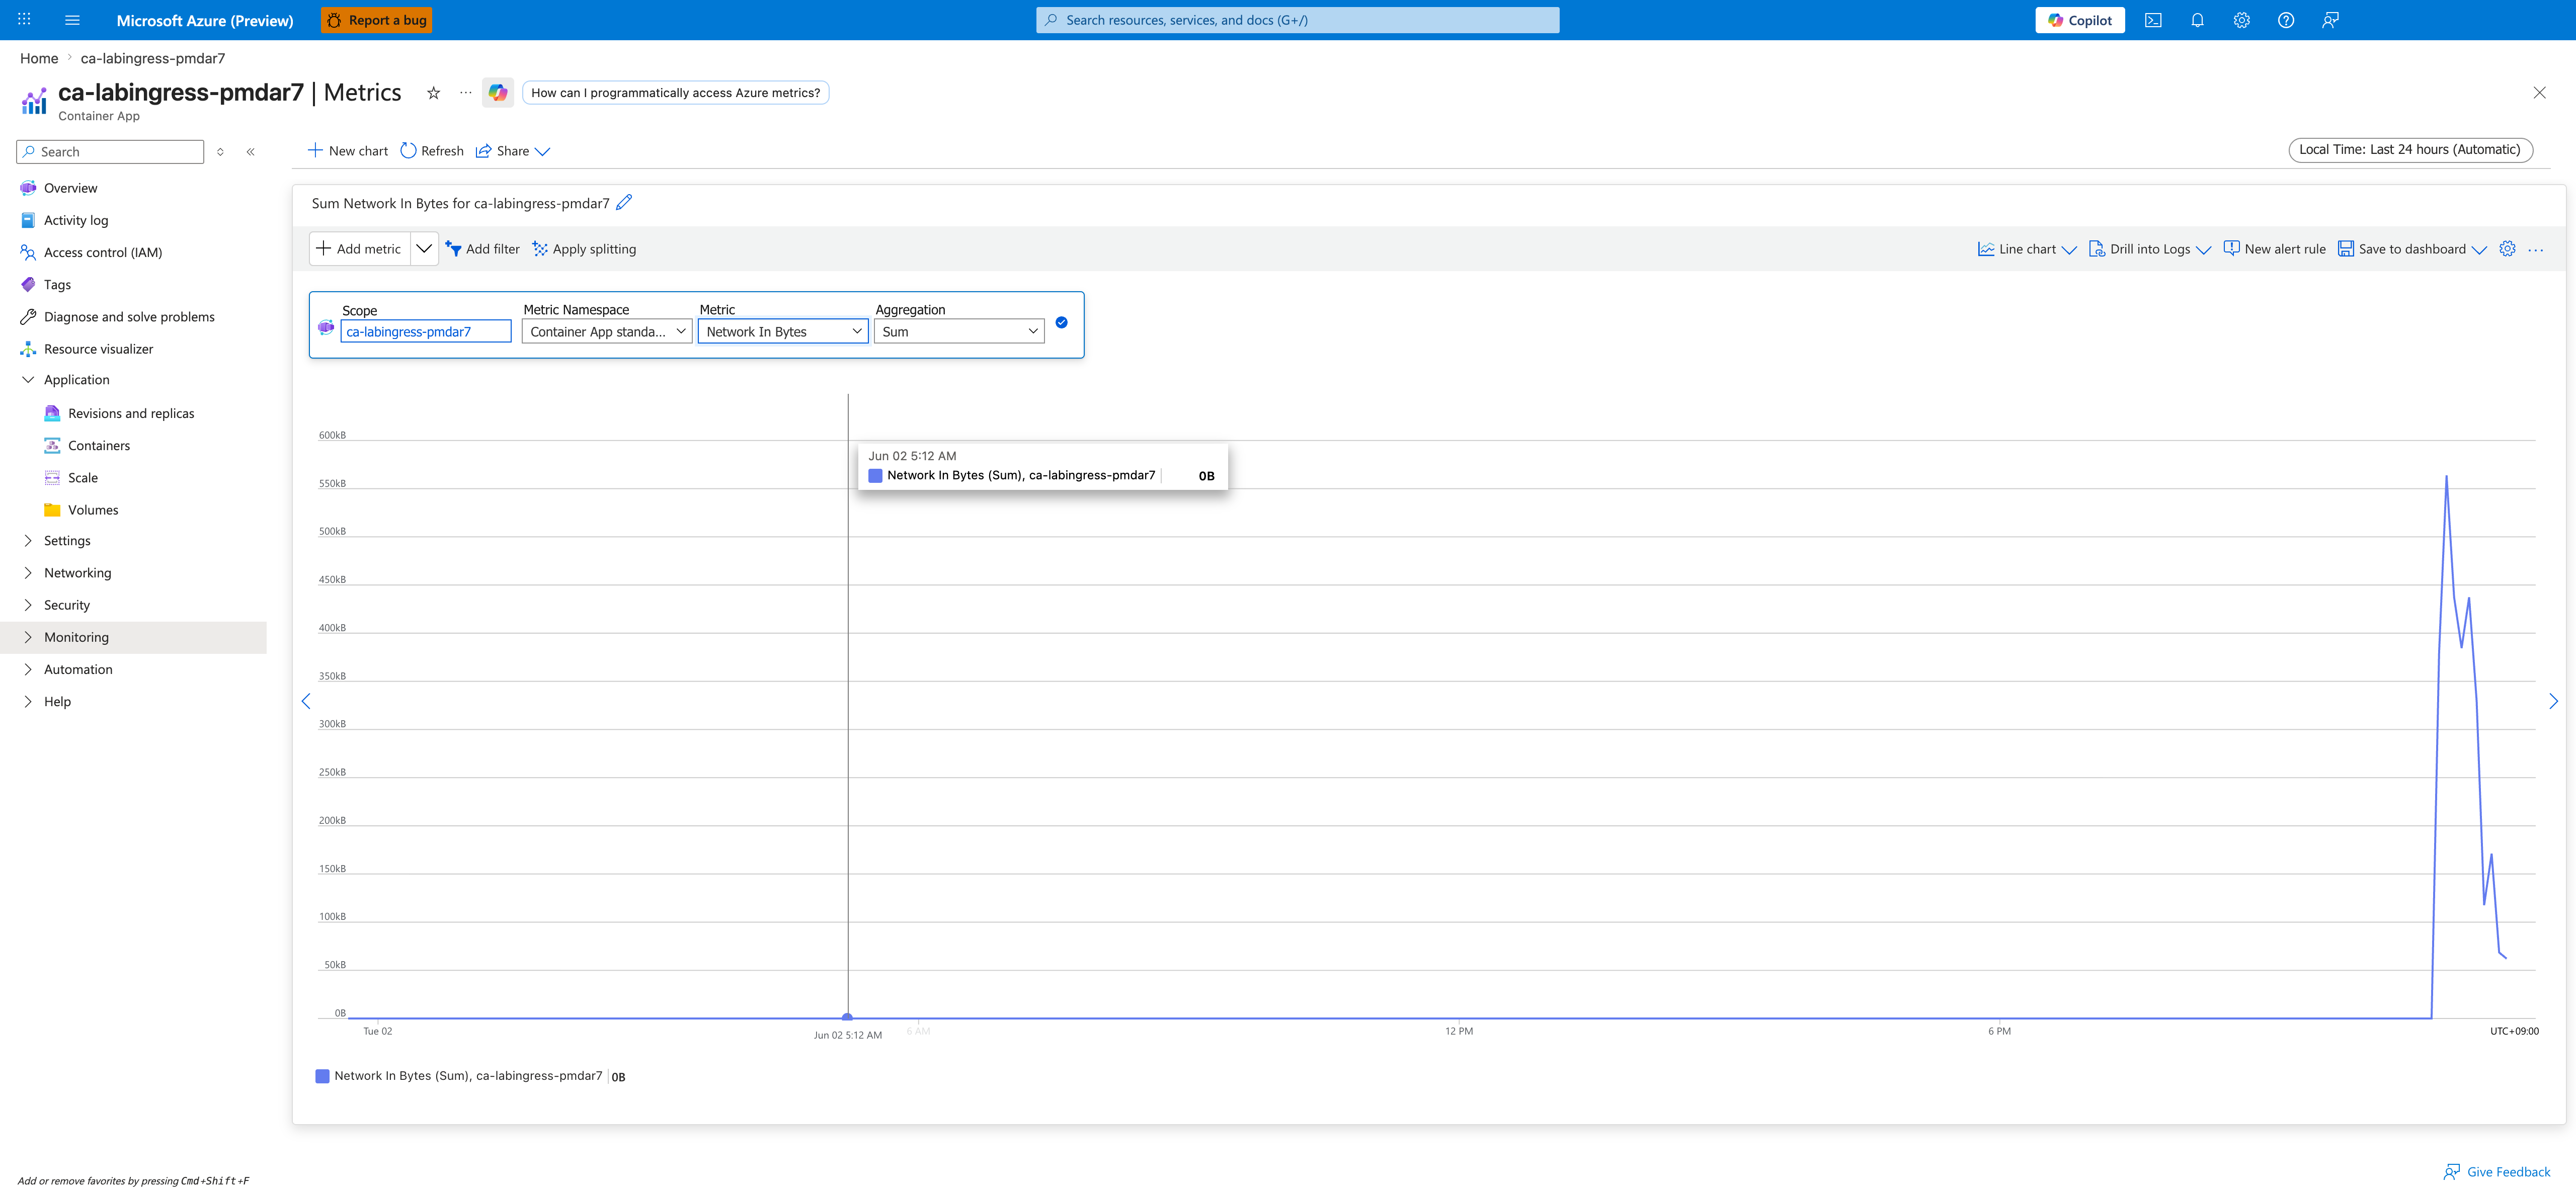
Task: Toggle the metric row blue checkmark
Action: tap(1061, 322)
